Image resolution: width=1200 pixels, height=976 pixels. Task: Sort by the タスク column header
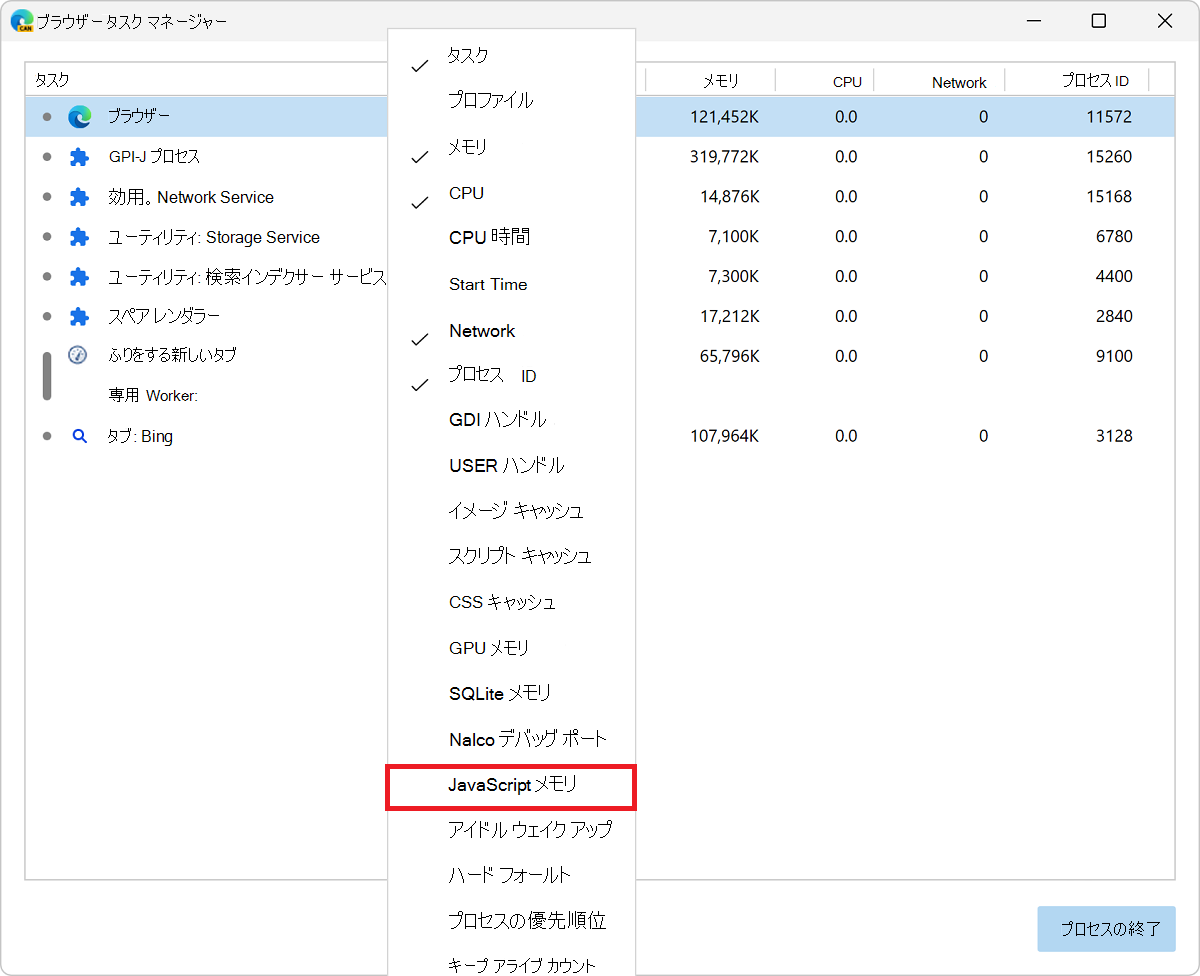click(52, 80)
